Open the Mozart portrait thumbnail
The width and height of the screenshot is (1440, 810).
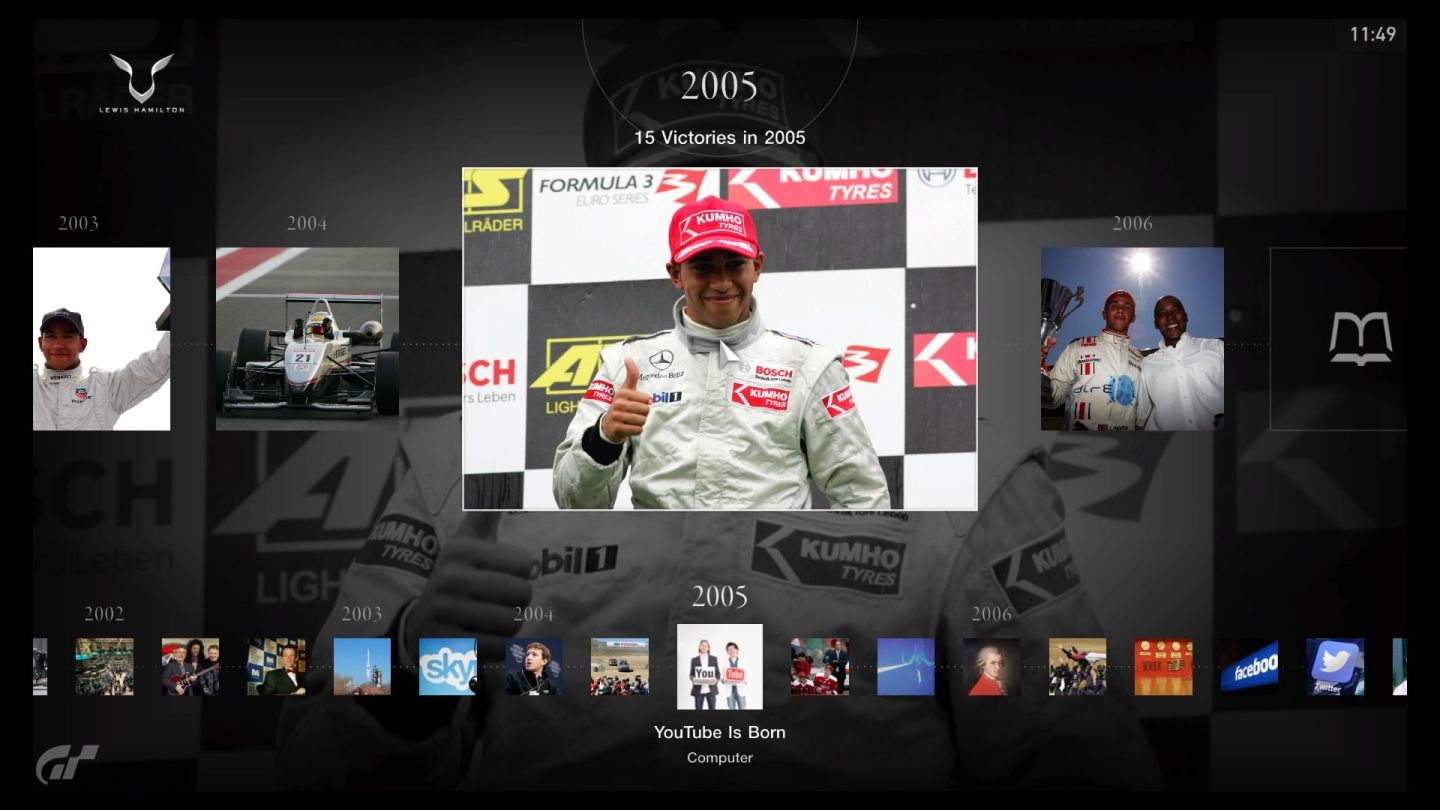tap(992, 666)
